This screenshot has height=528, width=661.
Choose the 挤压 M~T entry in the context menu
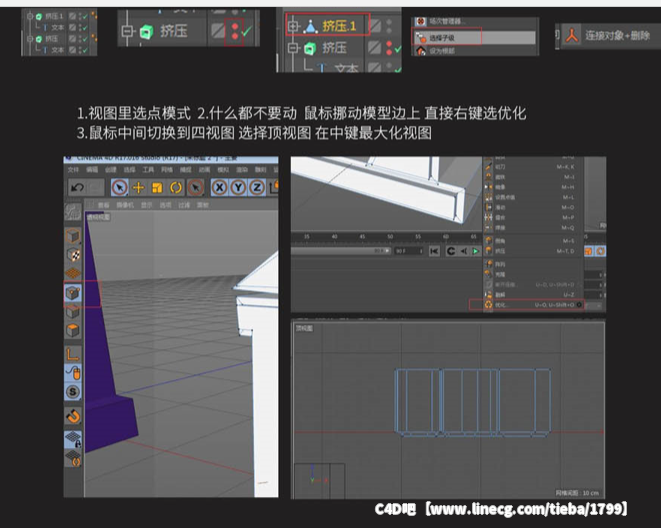coord(533,251)
